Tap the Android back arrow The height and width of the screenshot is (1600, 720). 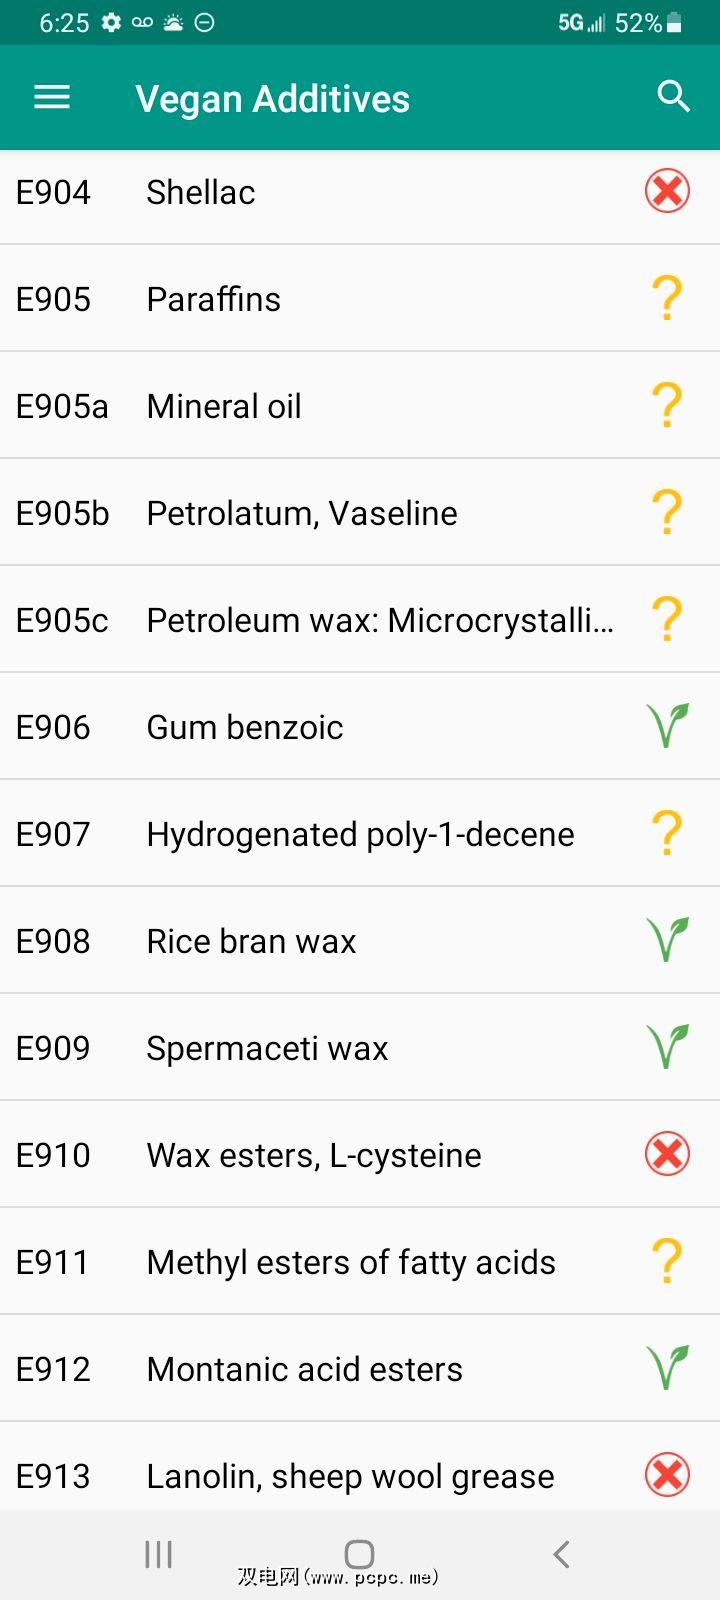coord(561,1554)
